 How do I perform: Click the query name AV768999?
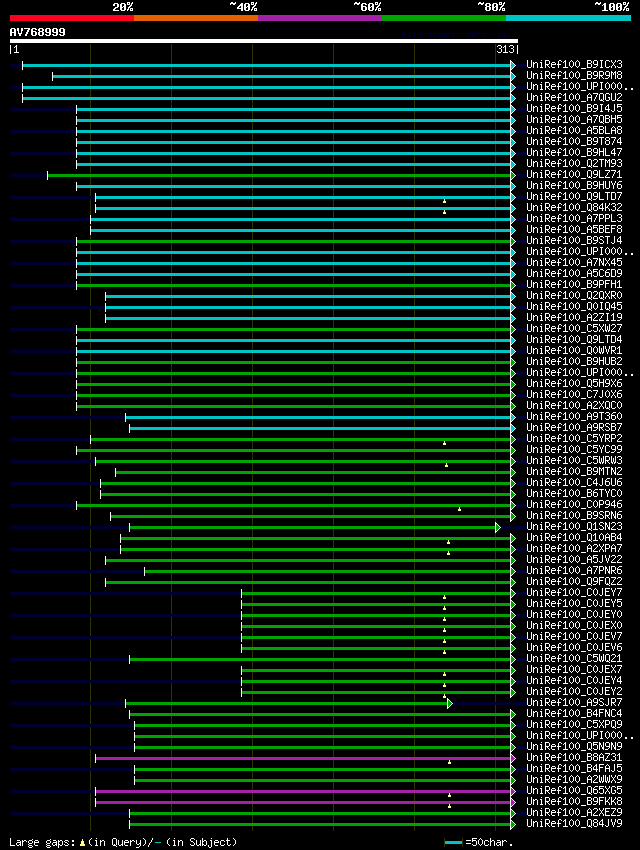[x=37, y=32]
